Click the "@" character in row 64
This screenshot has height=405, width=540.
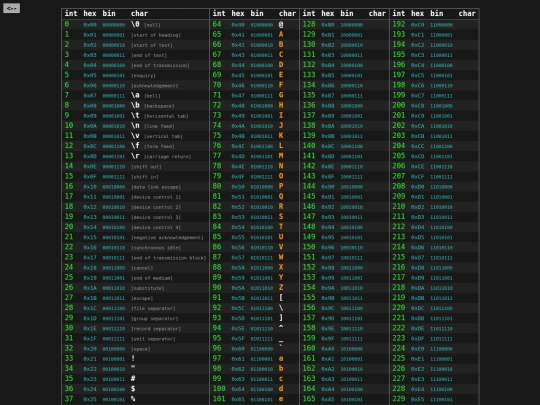(281, 24)
